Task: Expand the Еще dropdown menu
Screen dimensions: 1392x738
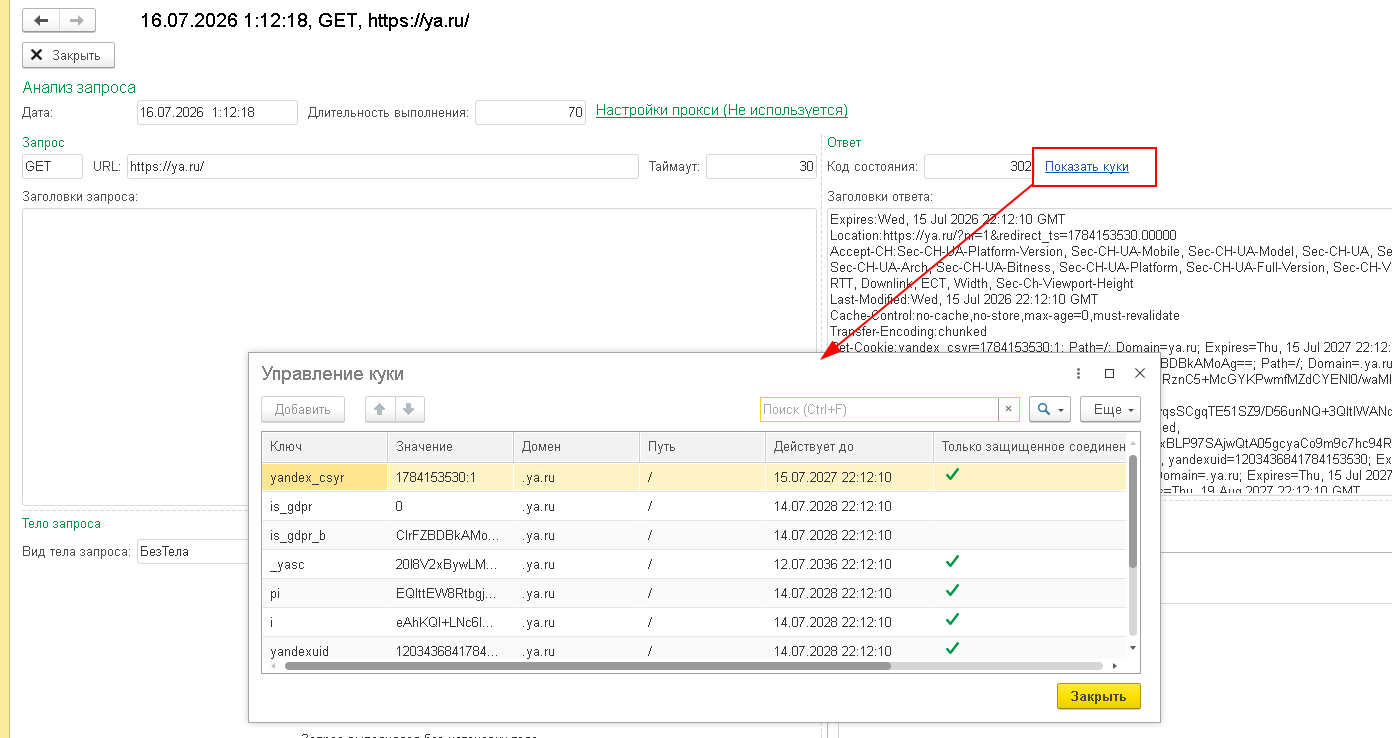Action: point(1110,409)
